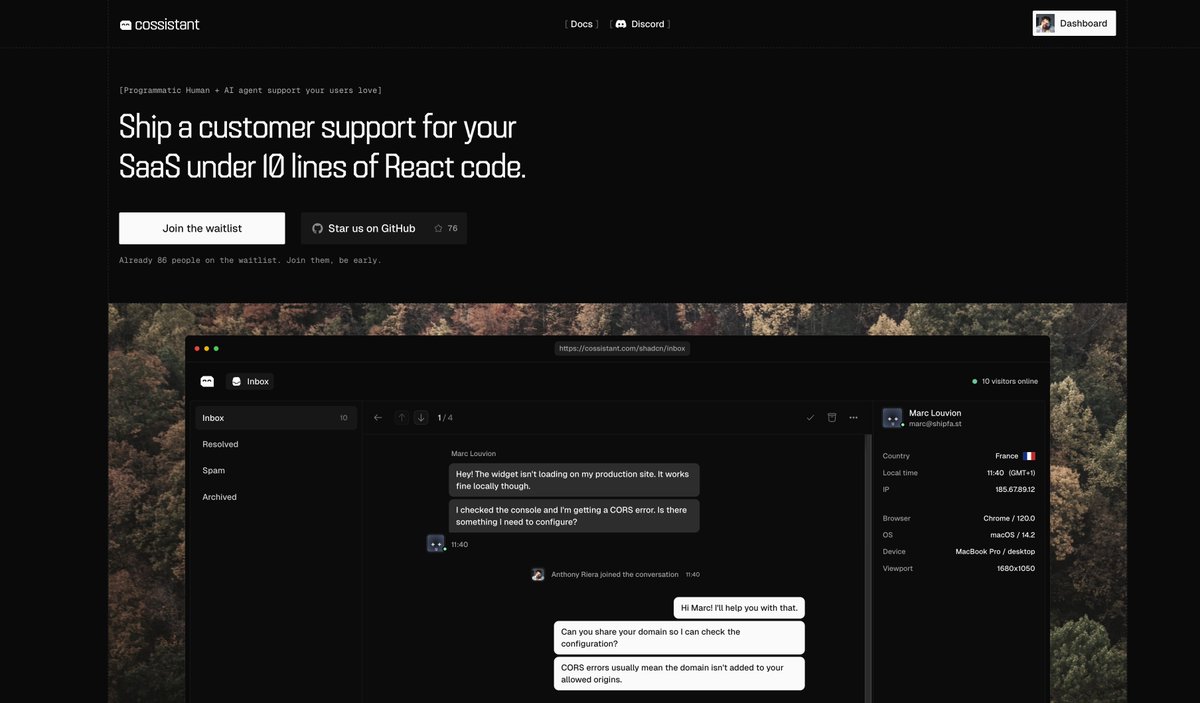This screenshot has height=703, width=1200.
Task: Click the 'CORS errors usually mean' message
Action: [680, 674]
